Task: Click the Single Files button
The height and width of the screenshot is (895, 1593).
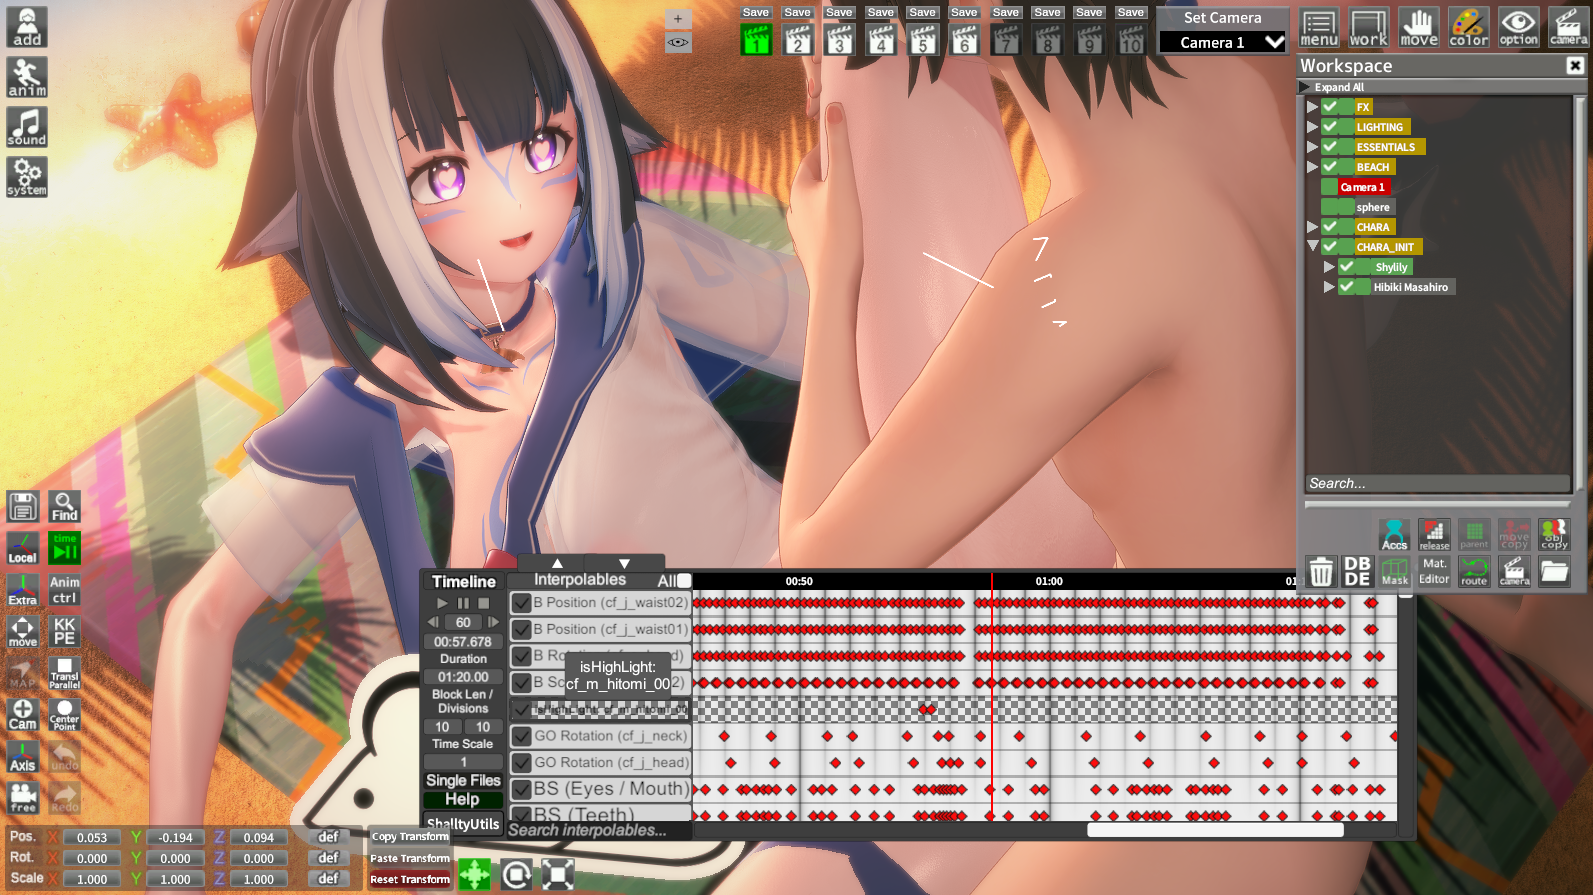Action: [463, 780]
